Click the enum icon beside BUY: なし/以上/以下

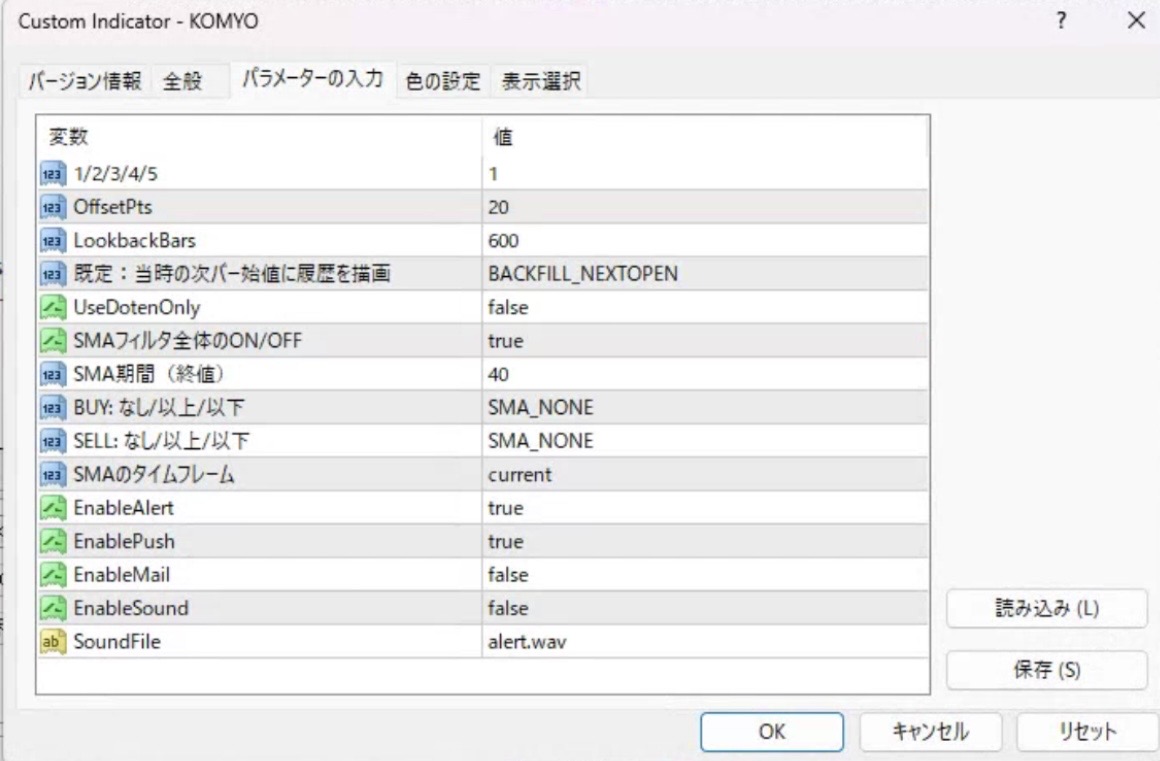[x=53, y=407]
